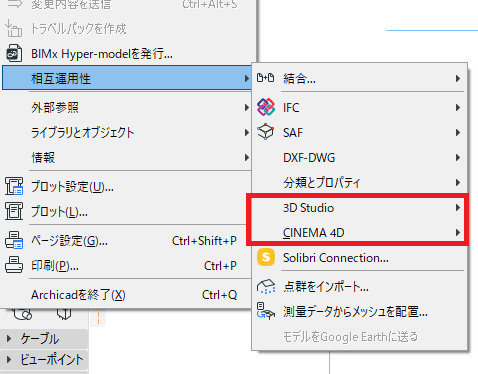Click the DXF-DWG row submenu arrow
Screen dimensions: 478x374
458,157
